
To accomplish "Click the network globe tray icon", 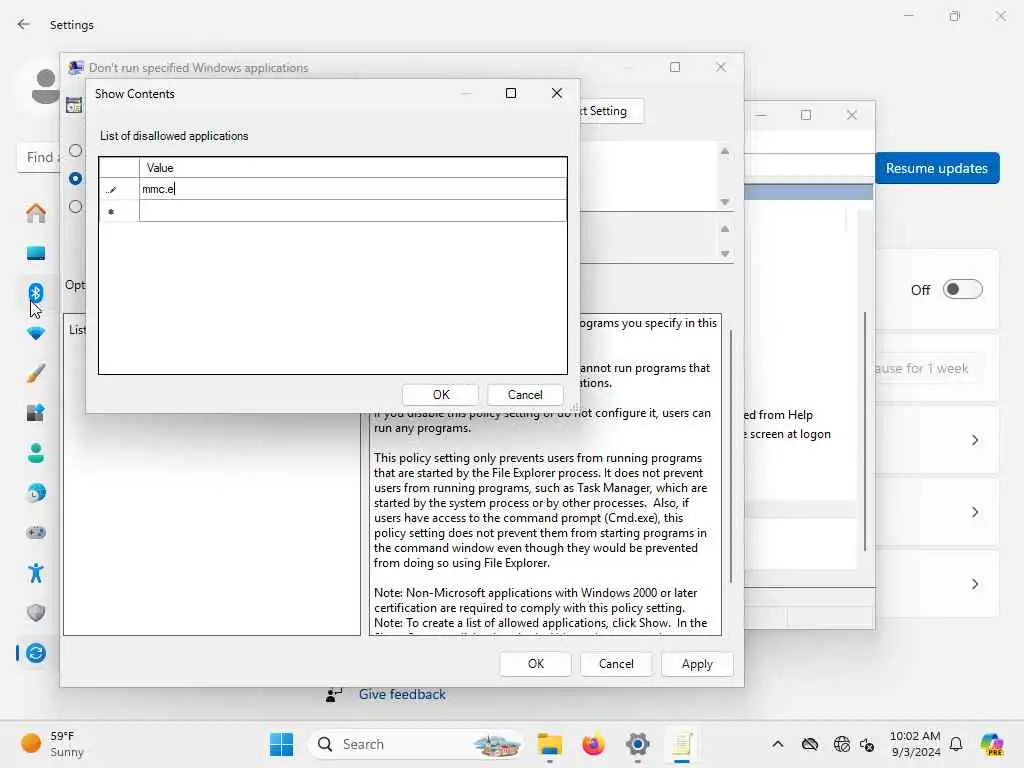I will click(x=842, y=744).
